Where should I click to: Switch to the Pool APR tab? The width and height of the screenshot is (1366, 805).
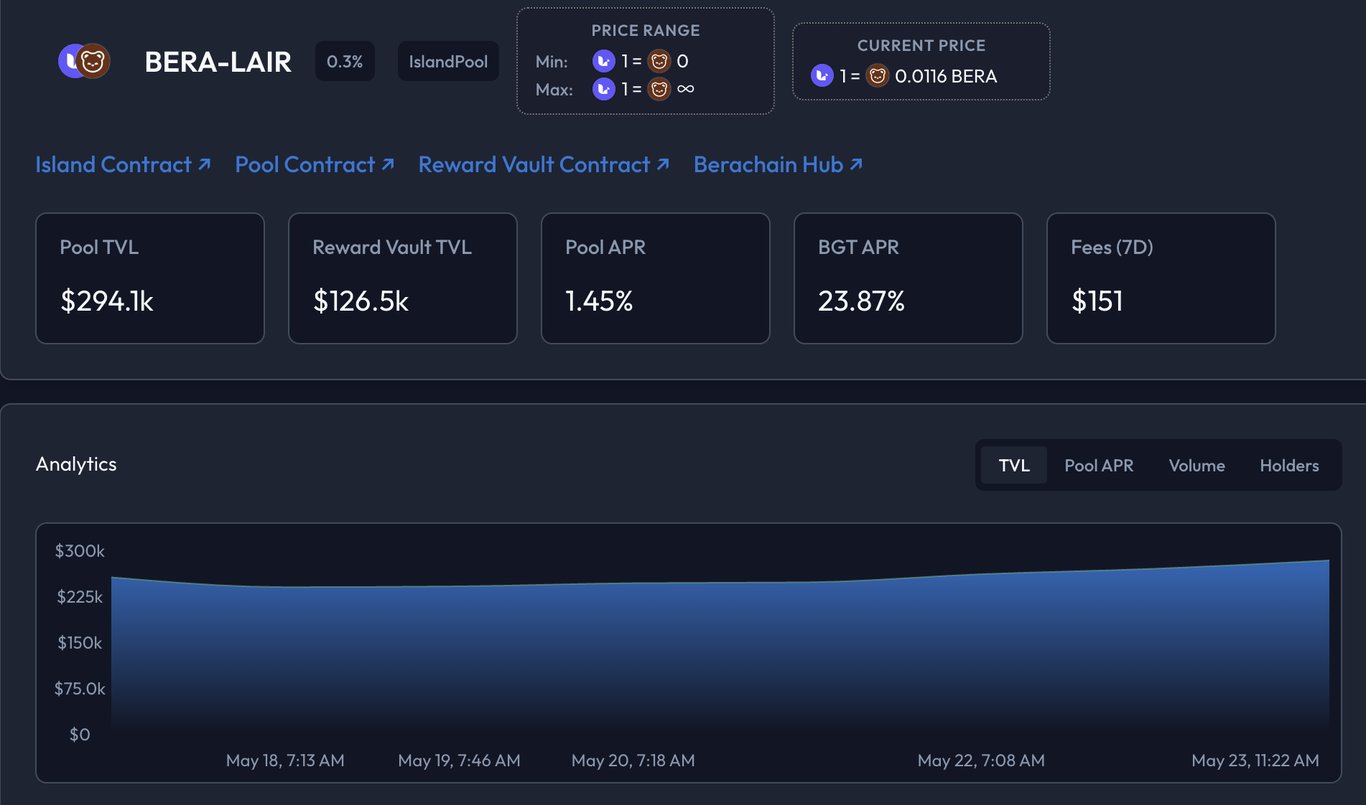1099,465
